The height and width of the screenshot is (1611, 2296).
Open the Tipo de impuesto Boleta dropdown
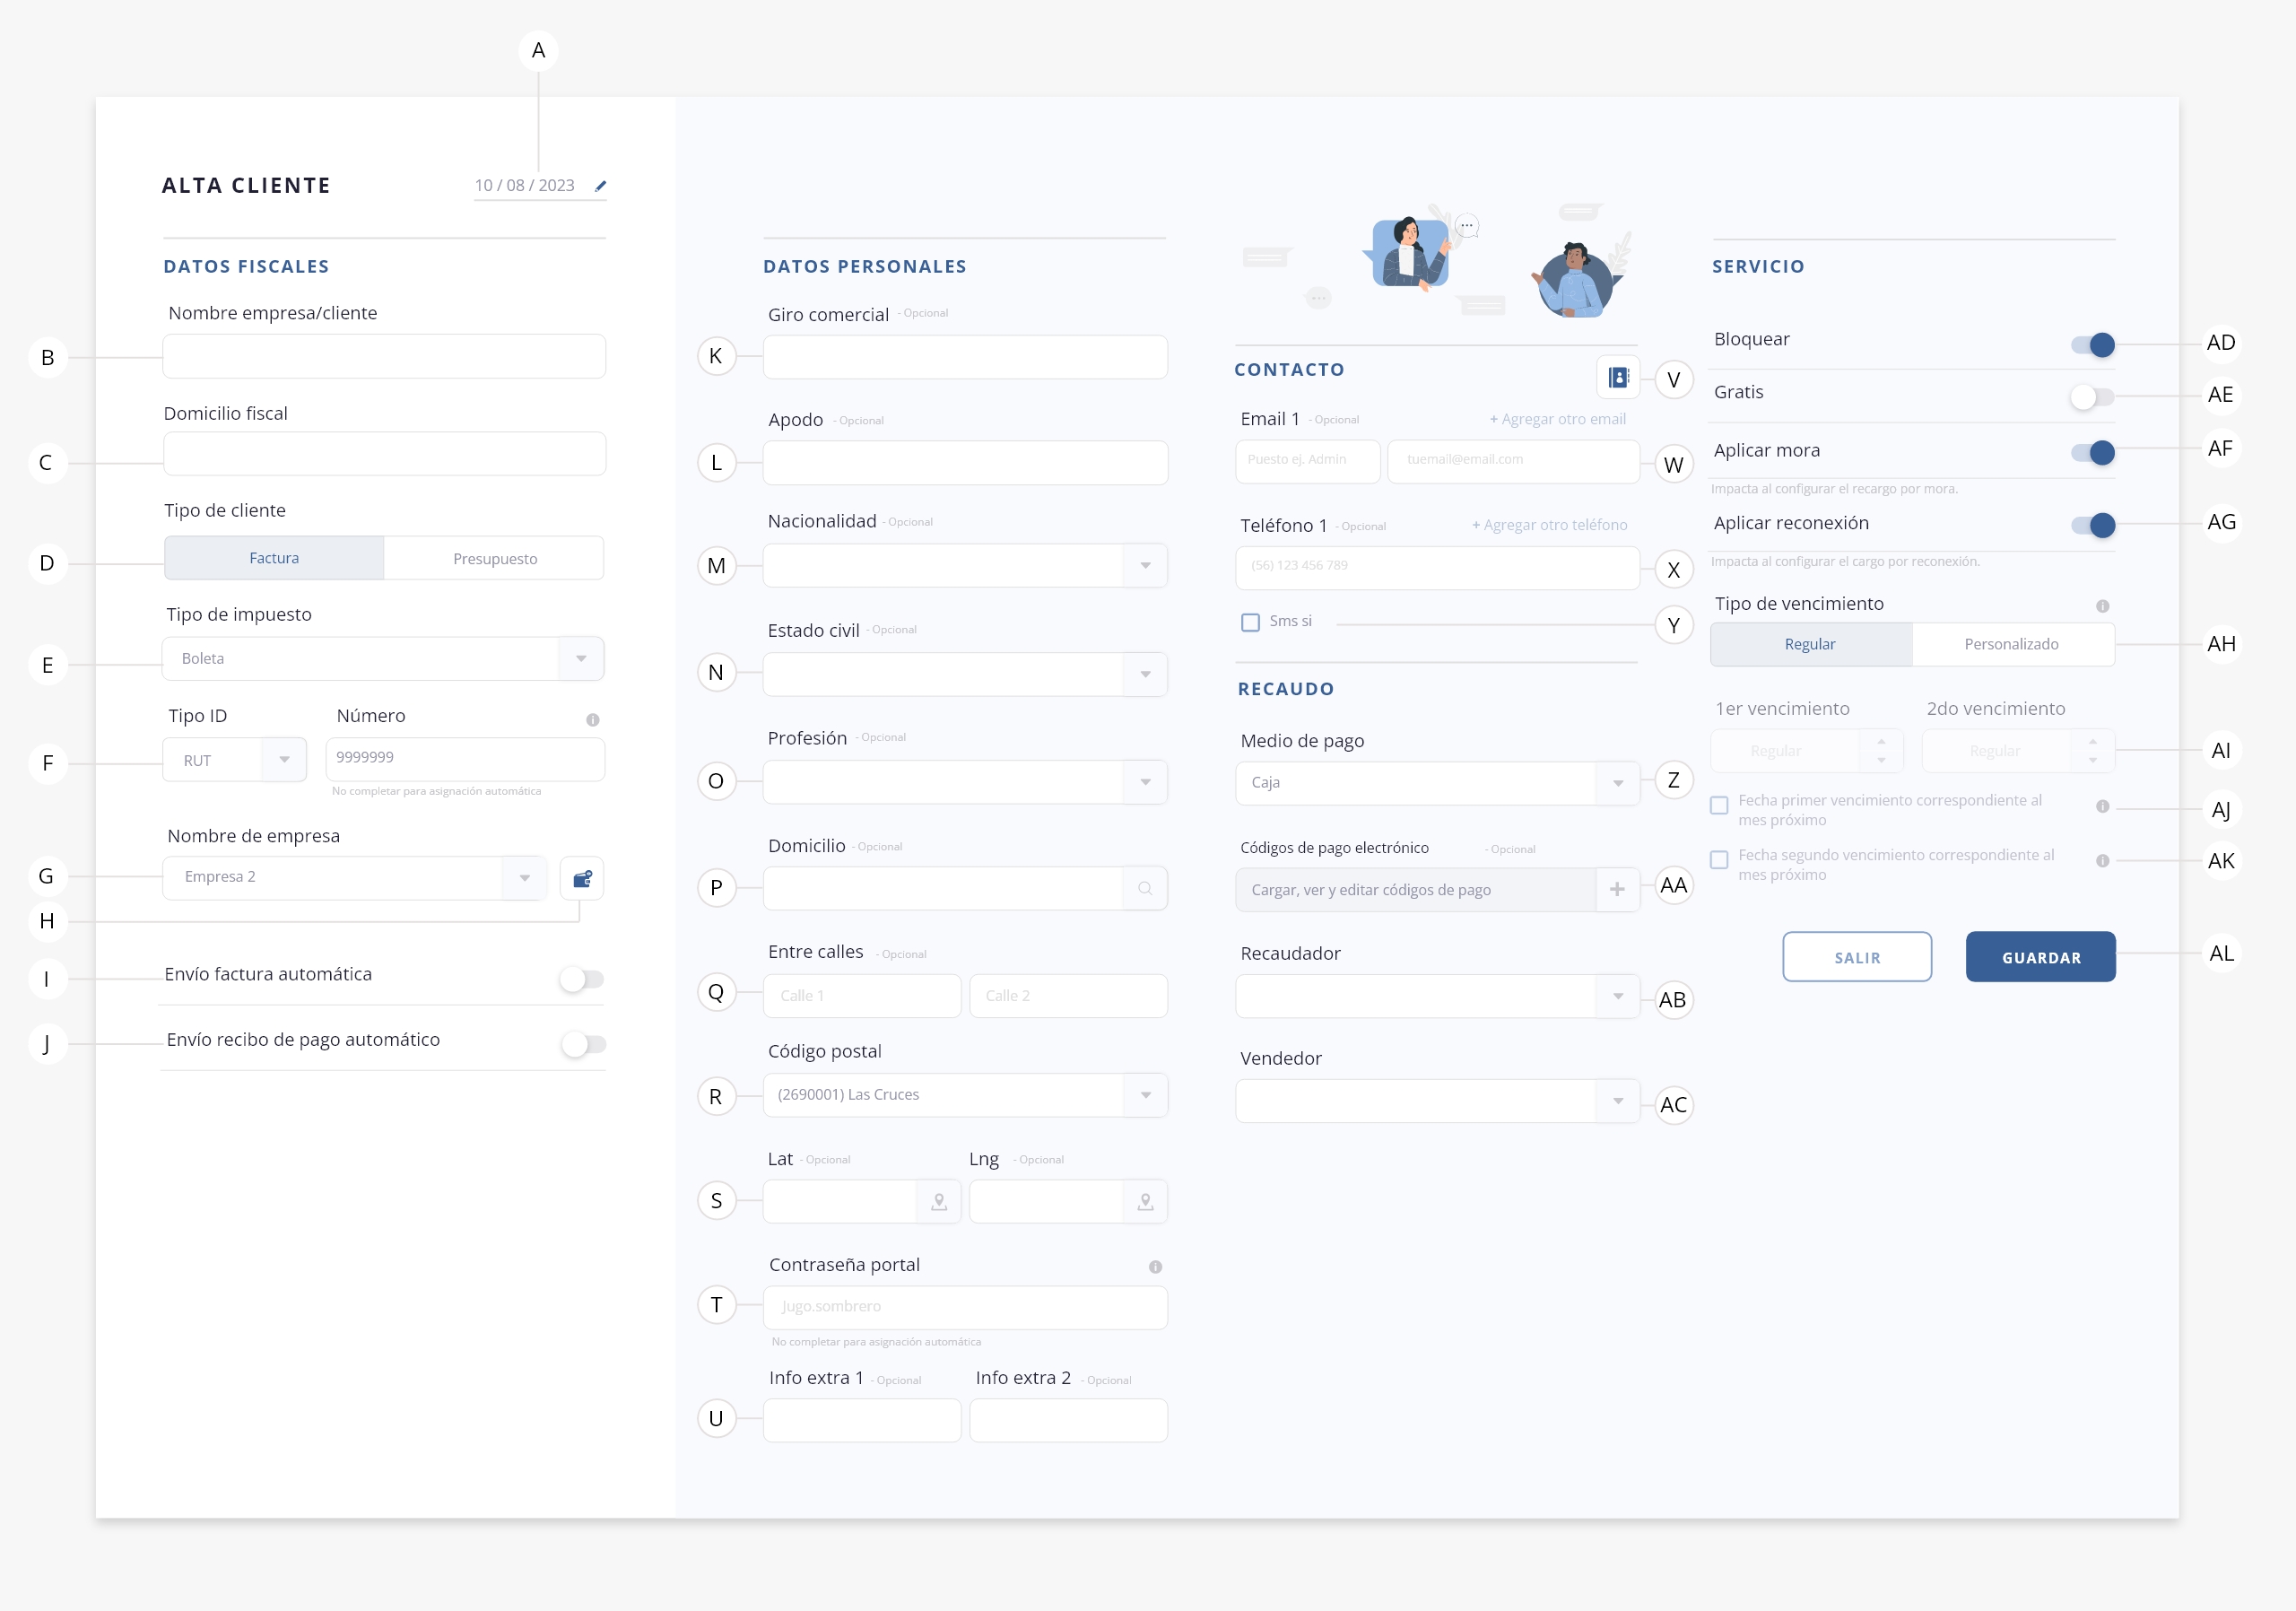tap(581, 658)
